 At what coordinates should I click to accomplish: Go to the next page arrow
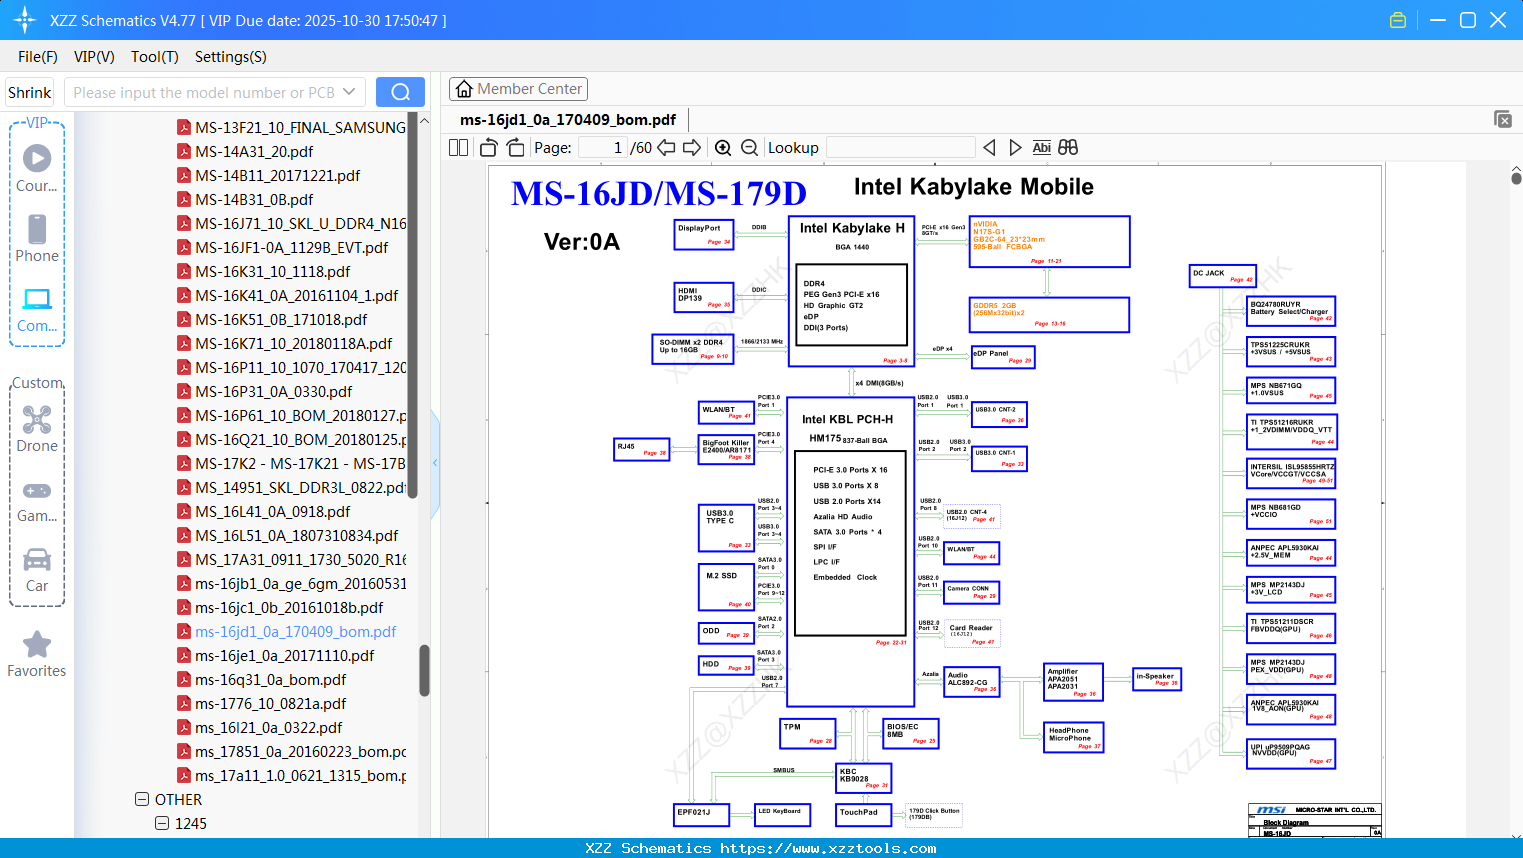[692, 148]
